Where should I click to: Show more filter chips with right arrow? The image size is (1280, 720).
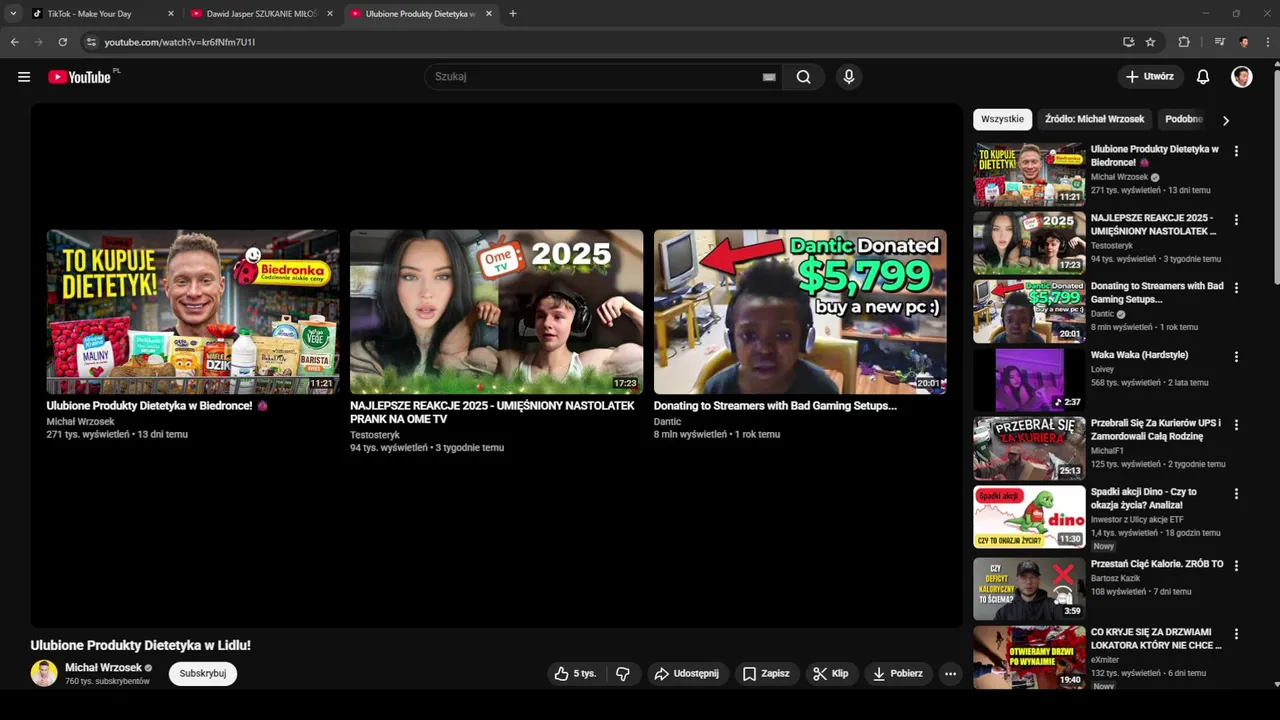(x=1226, y=120)
